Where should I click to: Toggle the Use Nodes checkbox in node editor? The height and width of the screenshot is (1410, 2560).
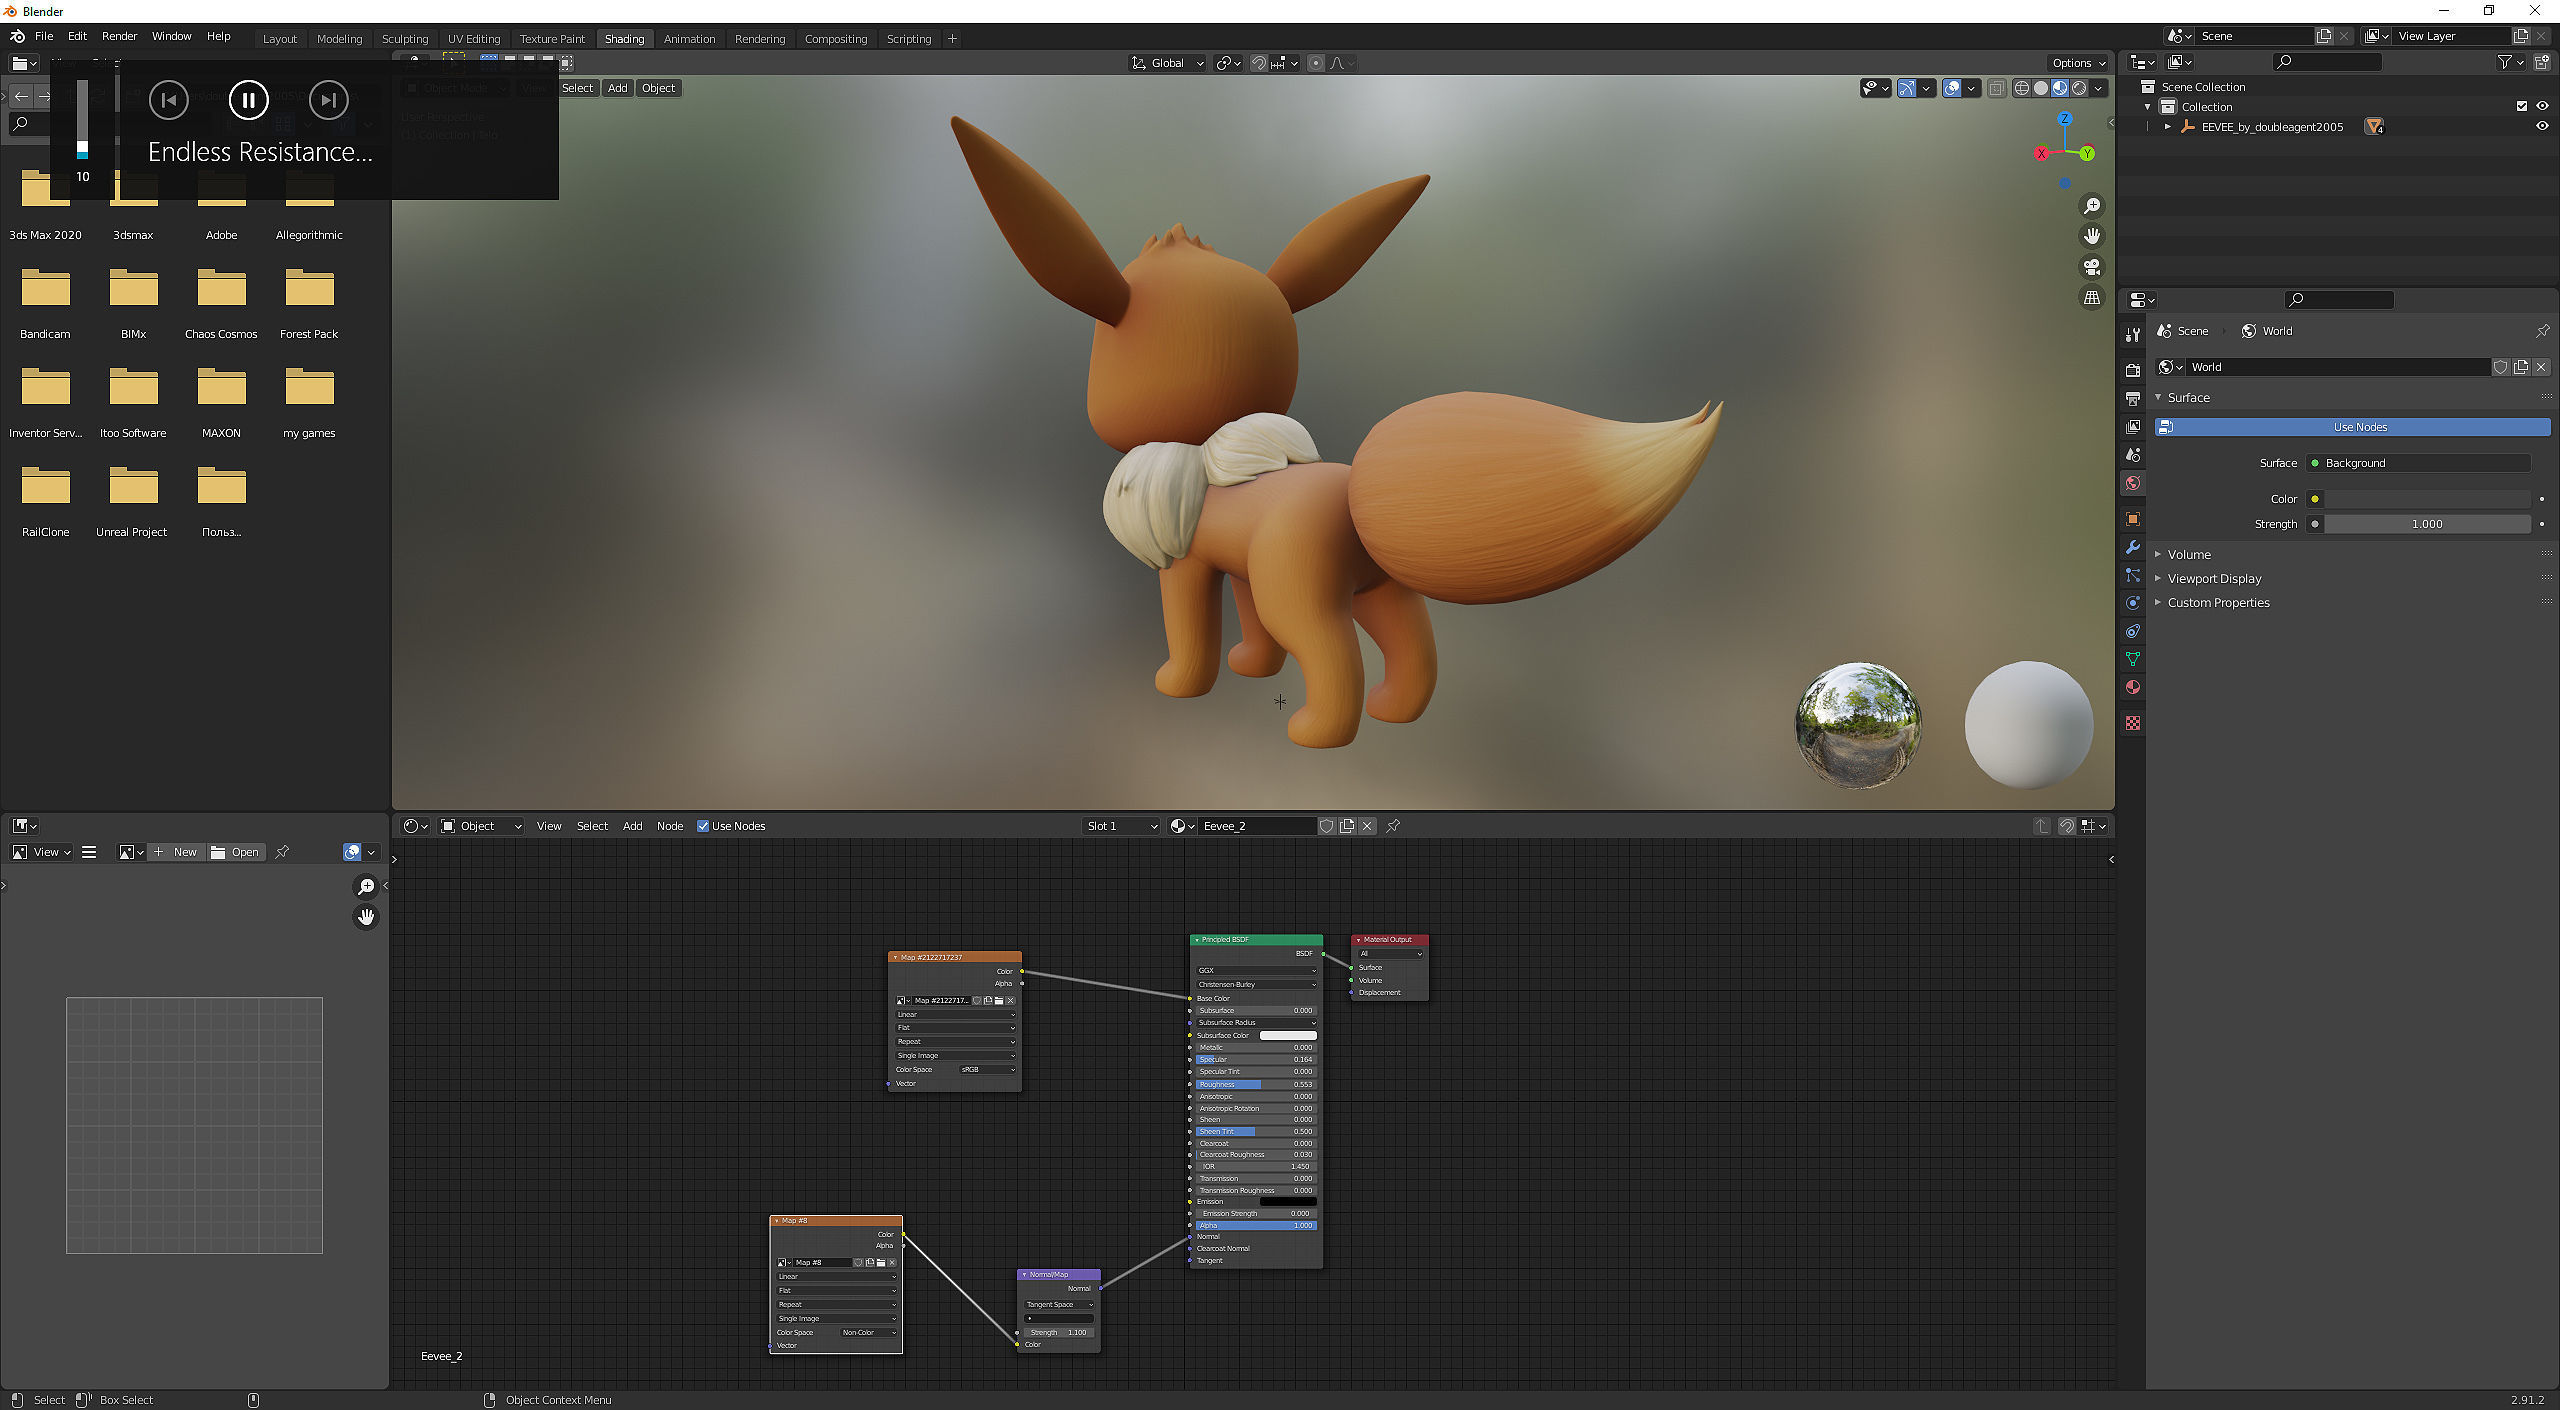click(x=703, y=826)
